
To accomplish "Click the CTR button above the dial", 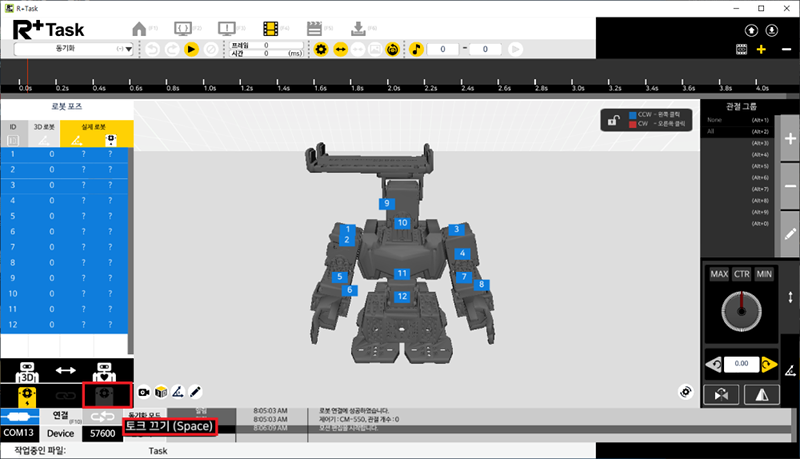I will pyautogui.click(x=741, y=274).
